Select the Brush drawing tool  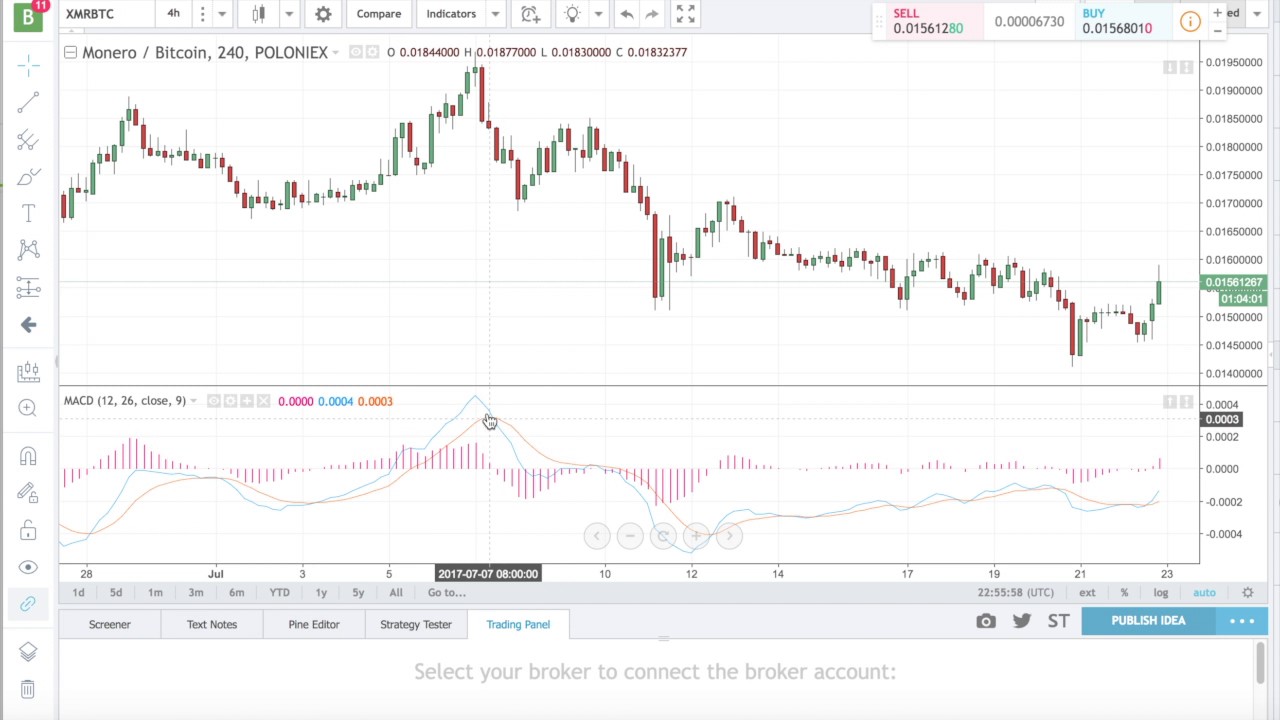click(x=28, y=177)
